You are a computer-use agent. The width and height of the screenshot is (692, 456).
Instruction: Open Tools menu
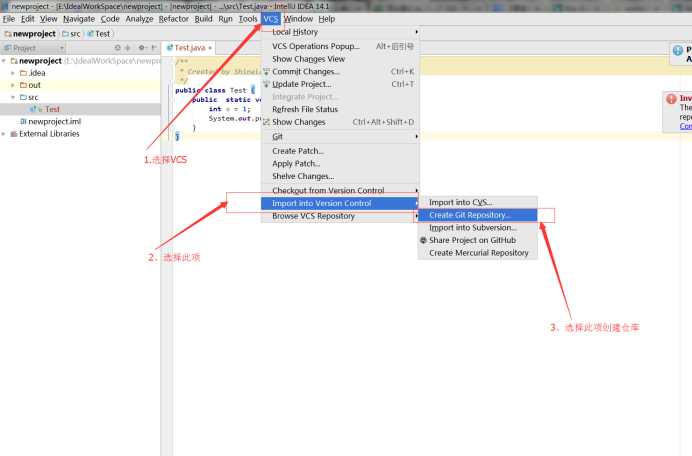pos(248,19)
